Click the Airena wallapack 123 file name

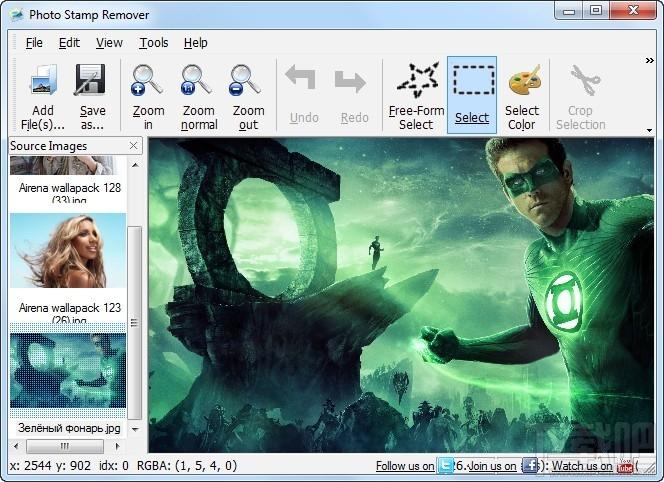pyautogui.click(x=70, y=313)
